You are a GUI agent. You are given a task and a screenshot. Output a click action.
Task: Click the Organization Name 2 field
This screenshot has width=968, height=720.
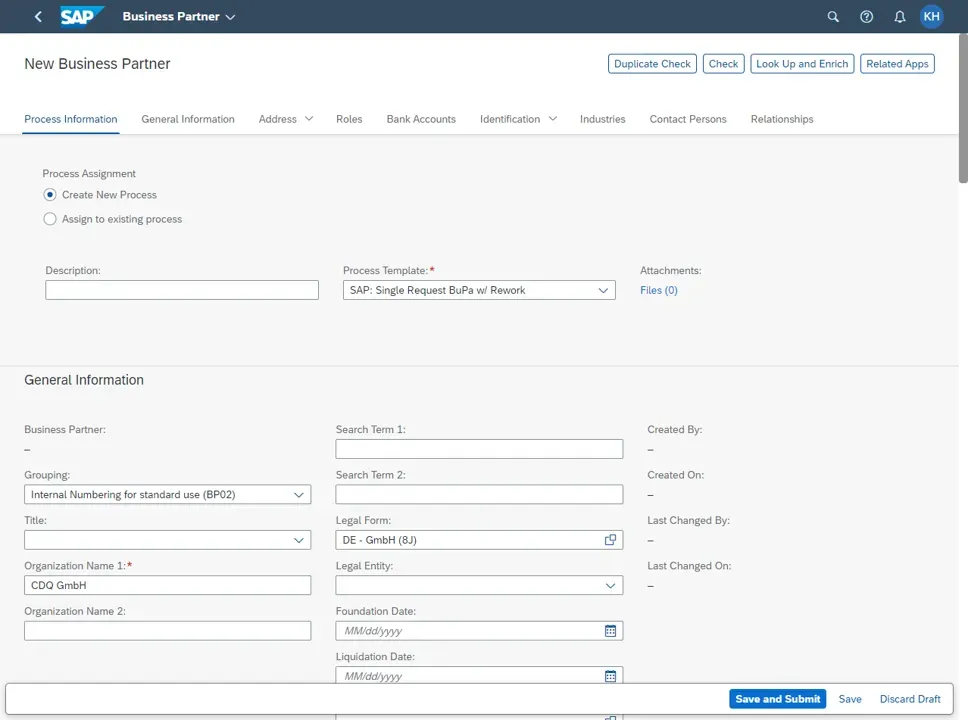coord(167,630)
